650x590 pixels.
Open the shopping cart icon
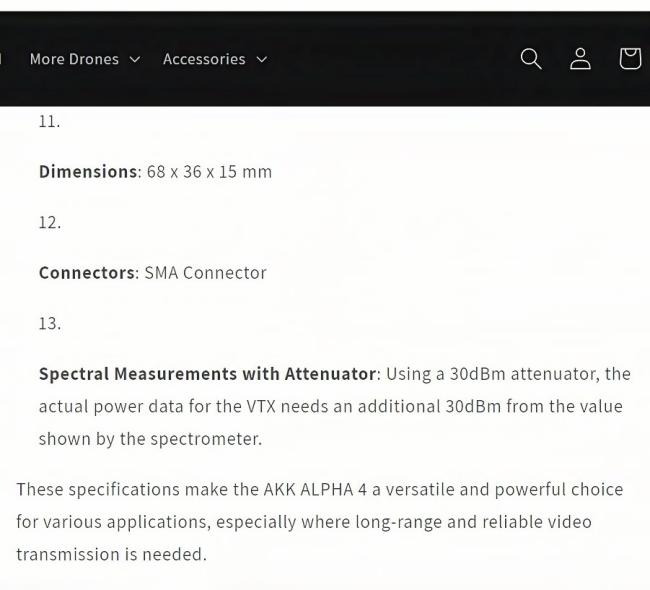[x=630, y=59]
